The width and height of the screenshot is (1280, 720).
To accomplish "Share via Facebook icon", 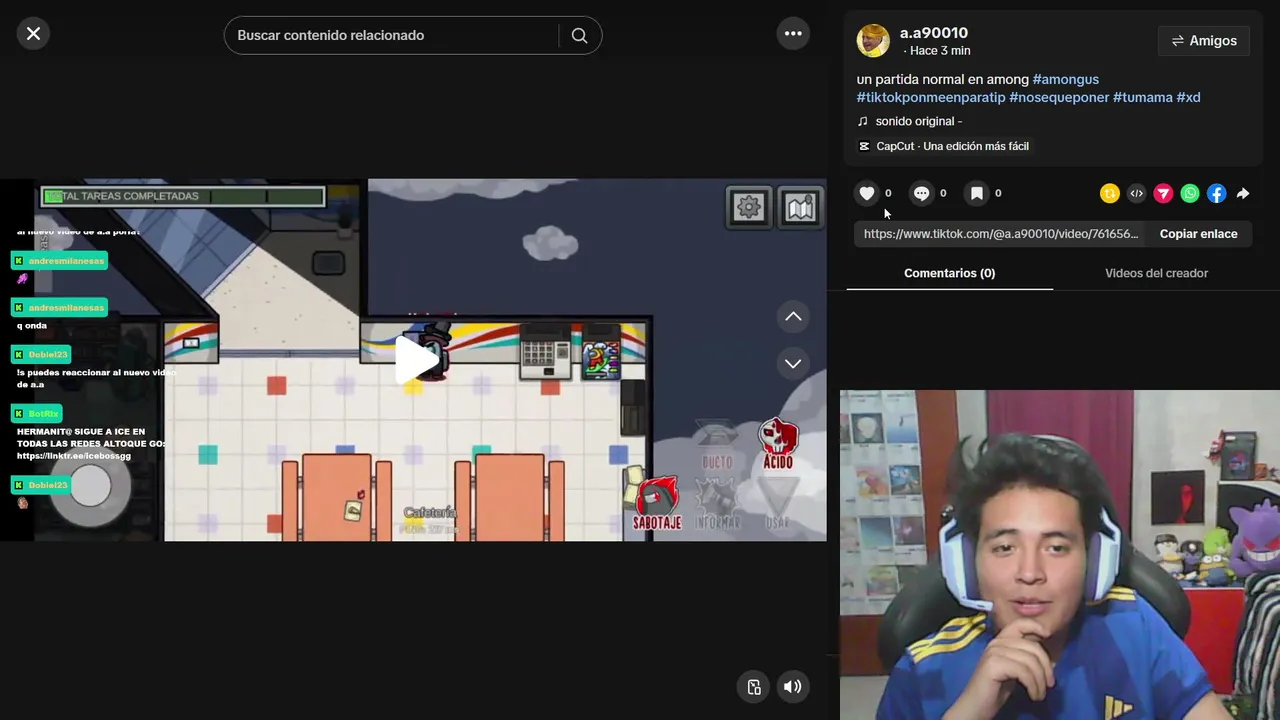I will [x=1216, y=194].
